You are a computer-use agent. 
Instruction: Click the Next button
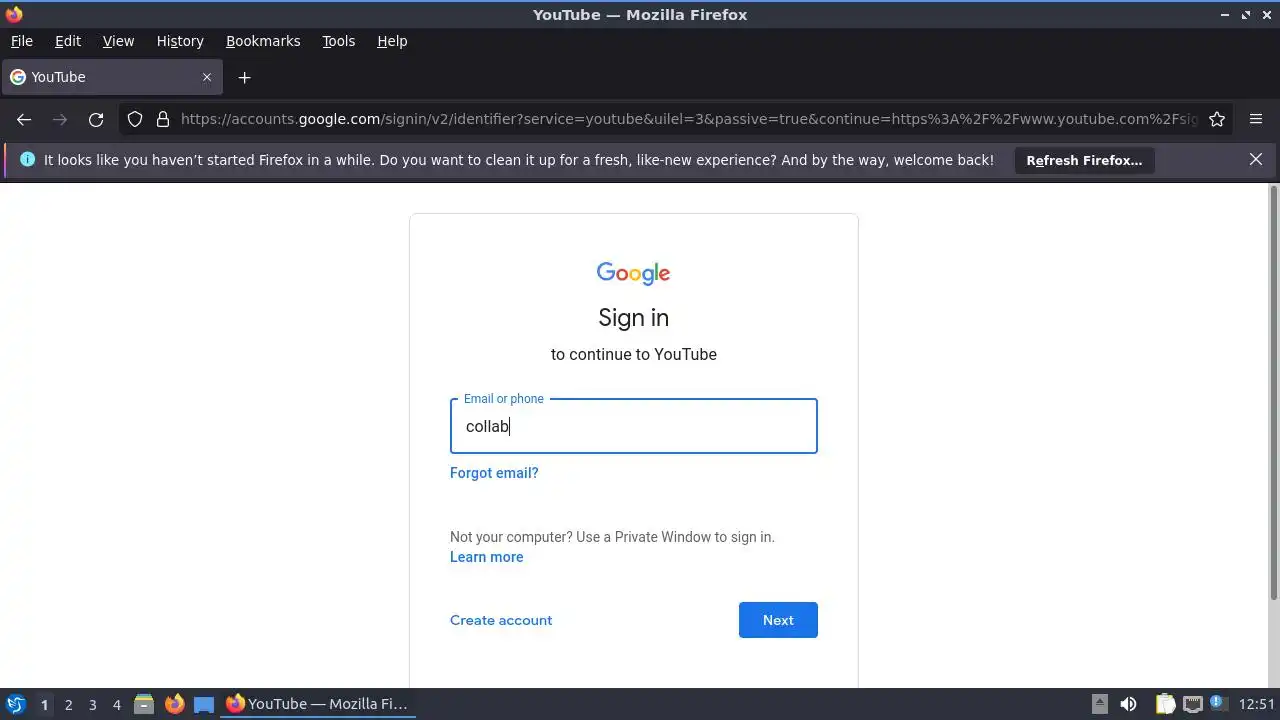(778, 620)
